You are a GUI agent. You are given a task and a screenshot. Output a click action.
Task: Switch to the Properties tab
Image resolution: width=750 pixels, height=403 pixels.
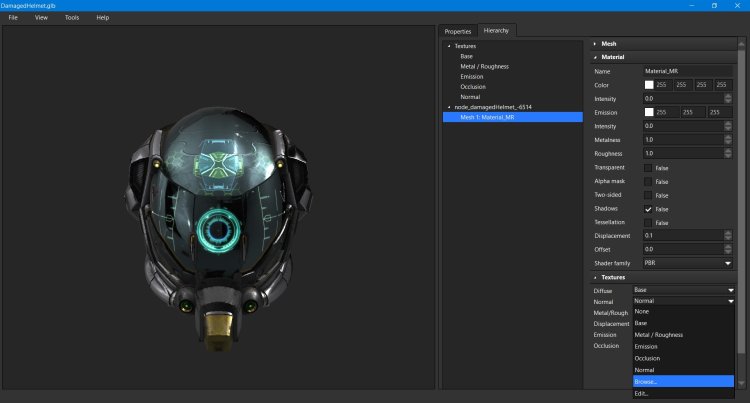point(458,31)
